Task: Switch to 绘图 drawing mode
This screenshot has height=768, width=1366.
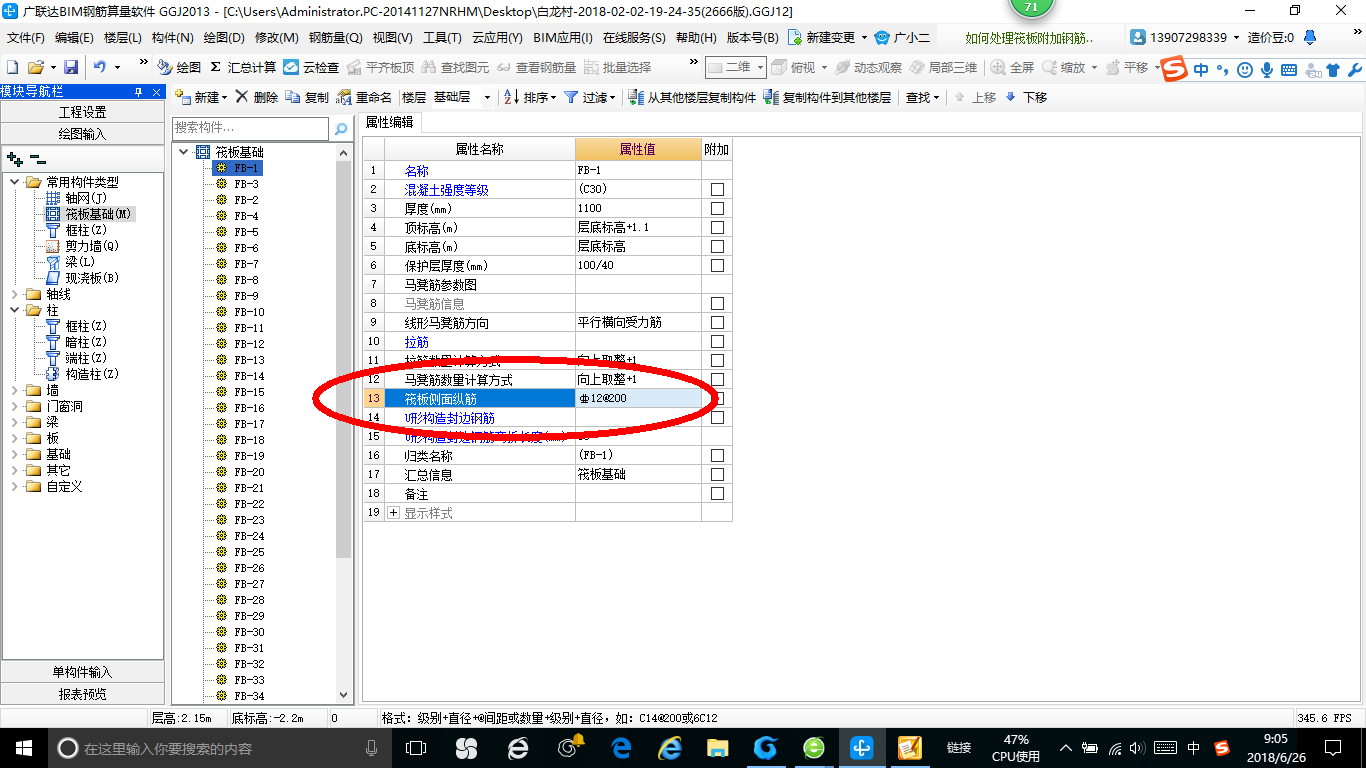Action: pyautogui.click(x=180, y=67)
